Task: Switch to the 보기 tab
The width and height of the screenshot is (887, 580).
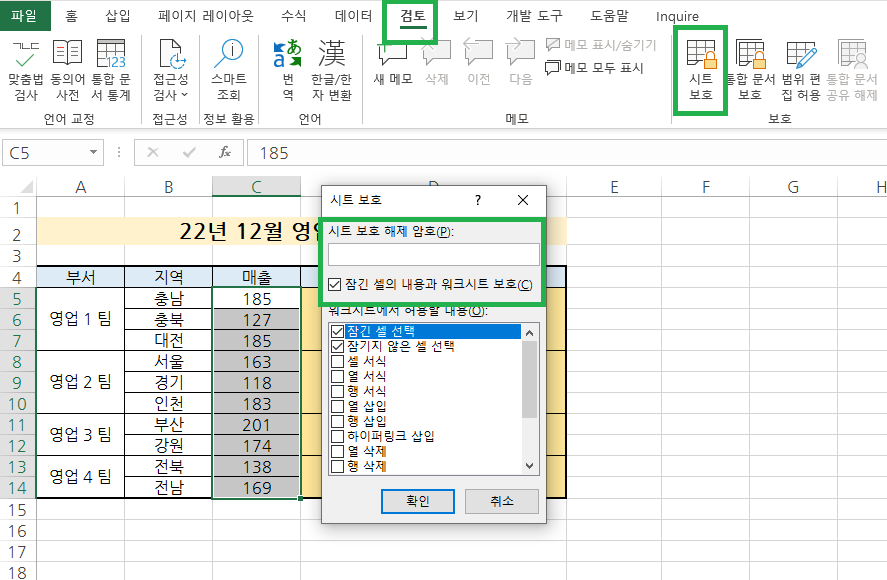Action: pyautogui.click(x=466, y=16)
